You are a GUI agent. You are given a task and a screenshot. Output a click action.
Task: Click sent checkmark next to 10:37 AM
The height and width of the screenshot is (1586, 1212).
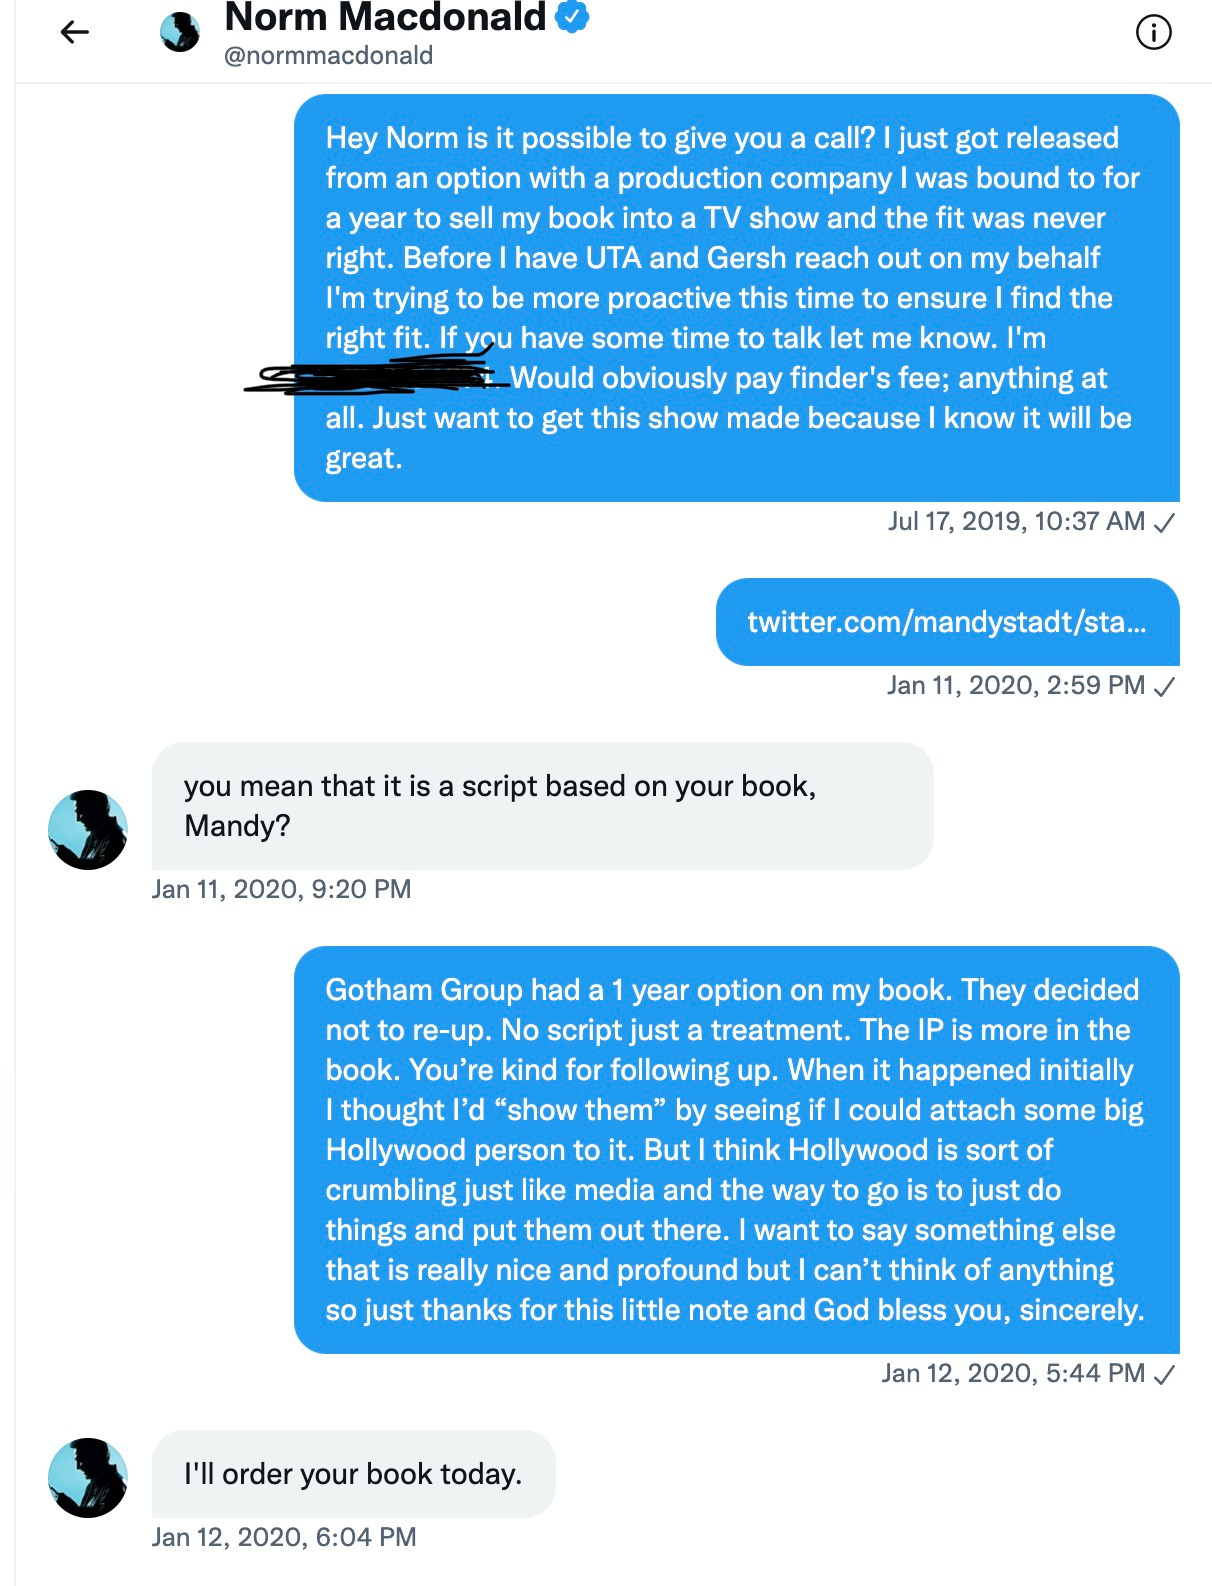click(1164, 522)
